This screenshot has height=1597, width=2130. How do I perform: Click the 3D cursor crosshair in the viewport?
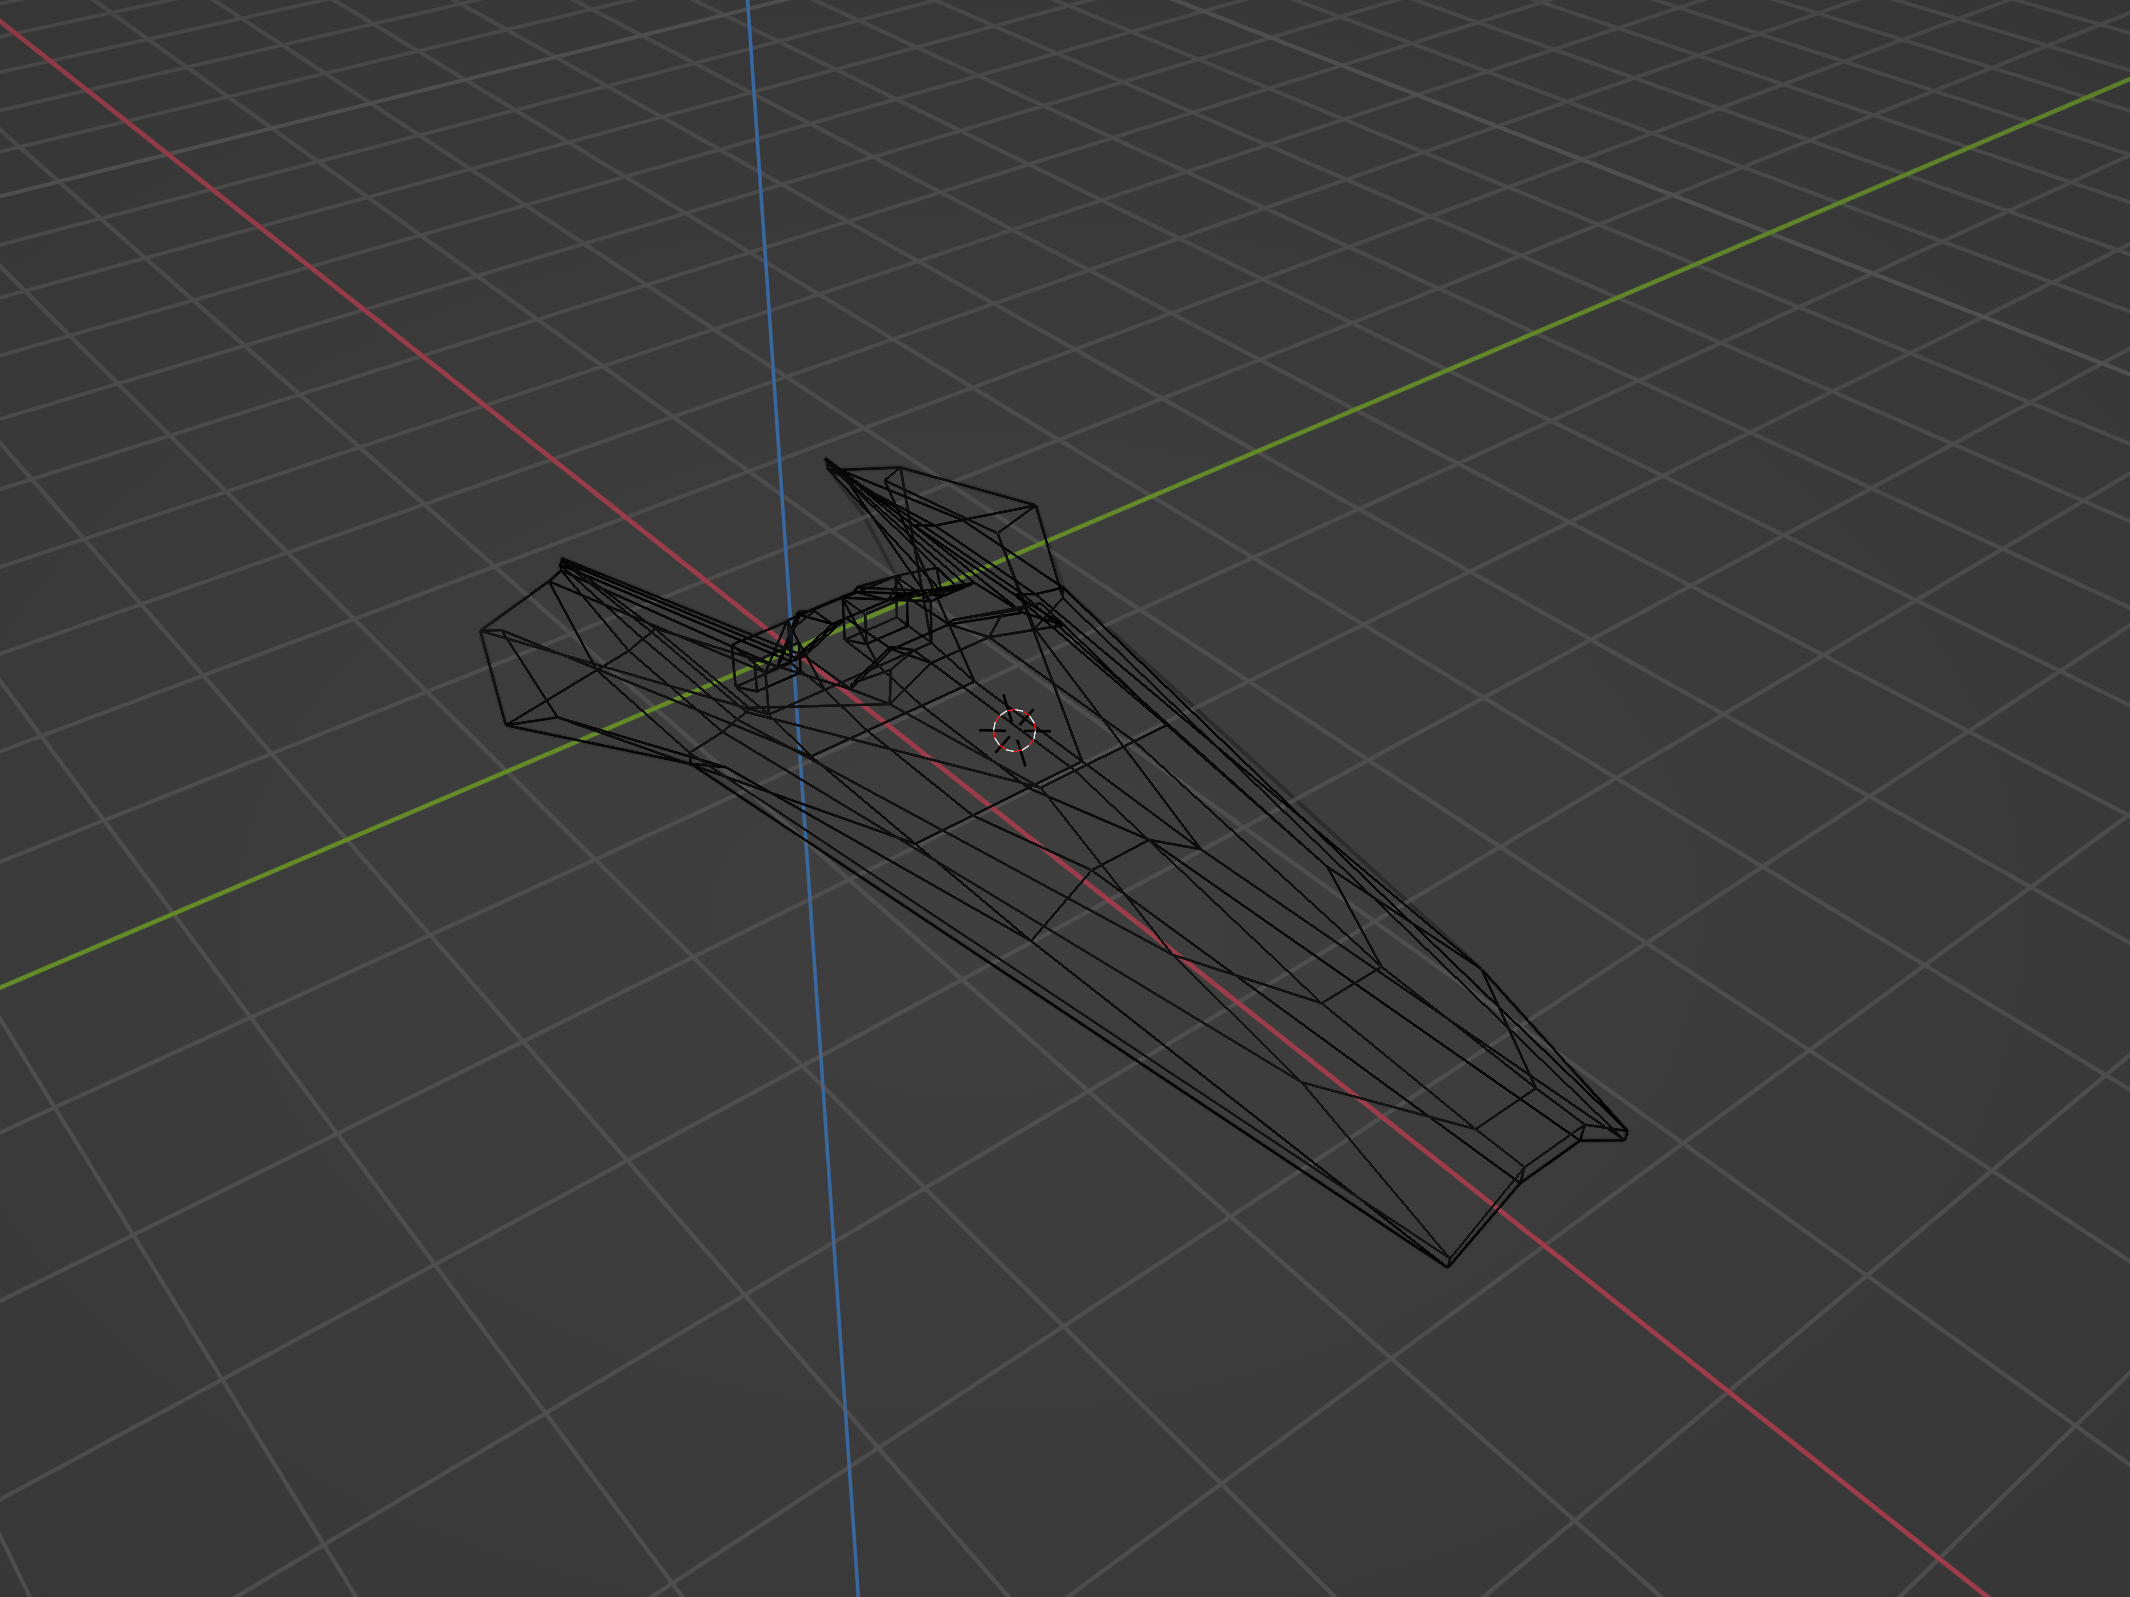(x=1014, y=730)
